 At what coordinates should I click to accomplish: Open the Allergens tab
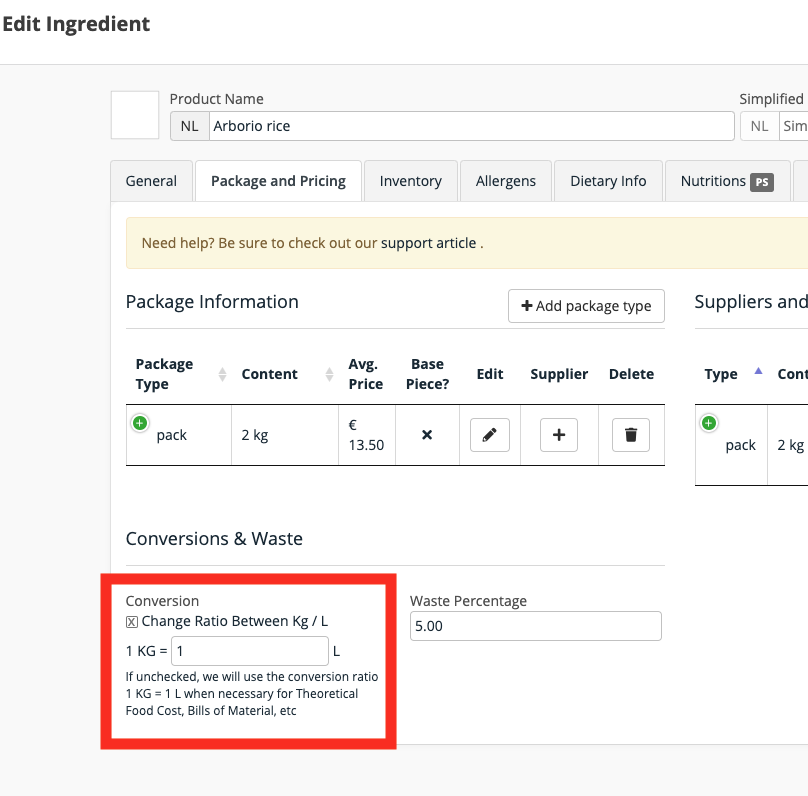click(x=505, y=181)
